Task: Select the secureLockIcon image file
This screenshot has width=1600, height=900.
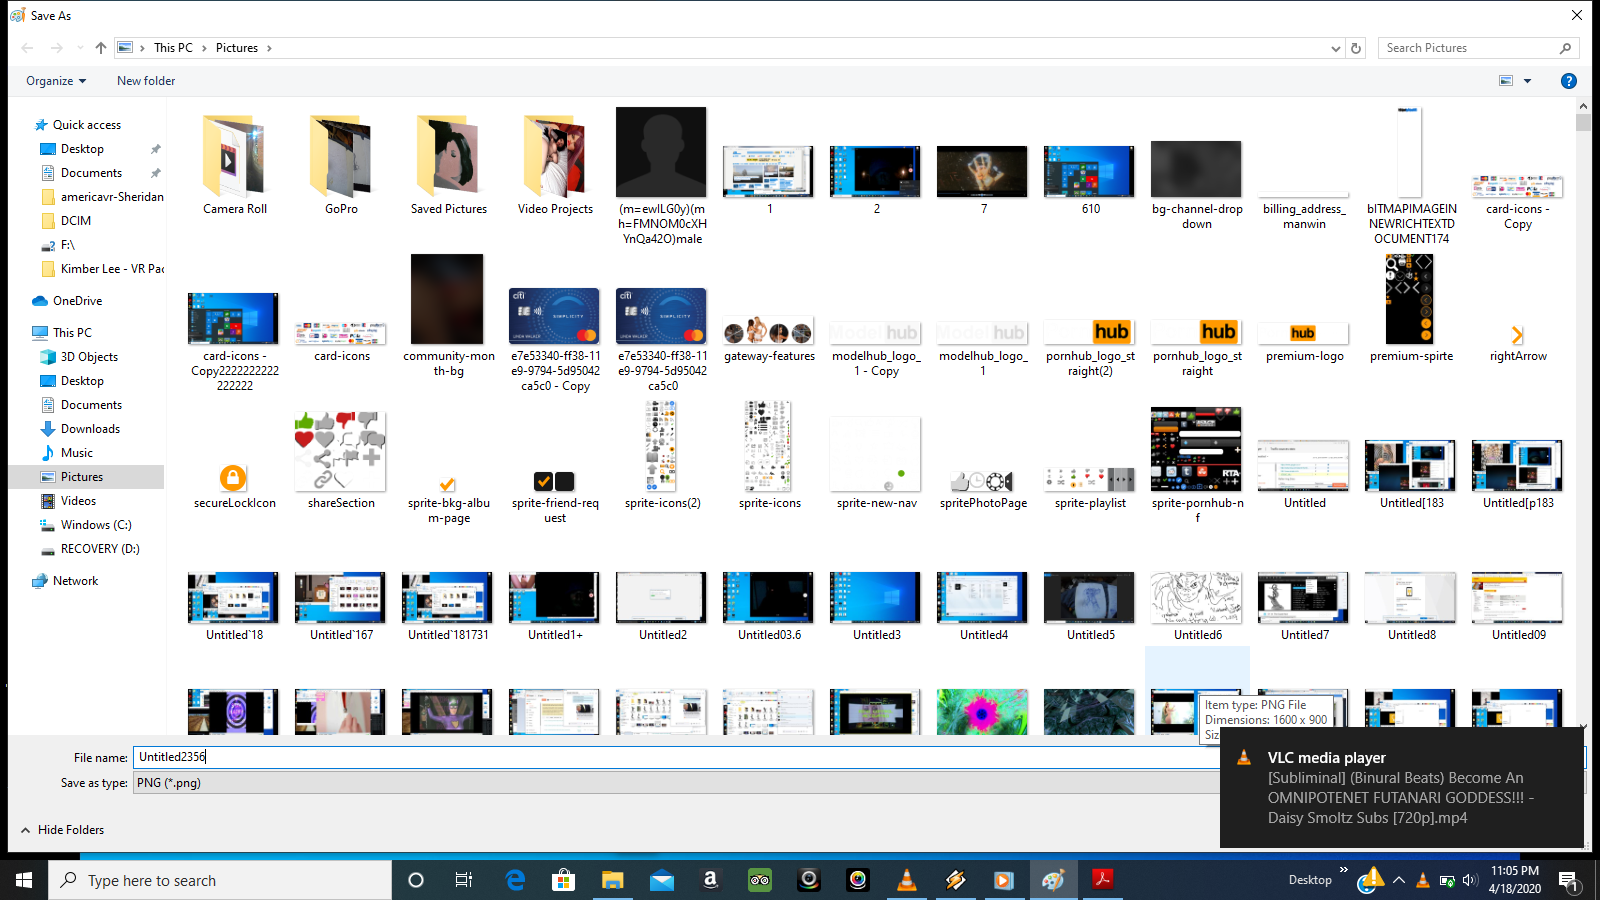Action: 235,486
